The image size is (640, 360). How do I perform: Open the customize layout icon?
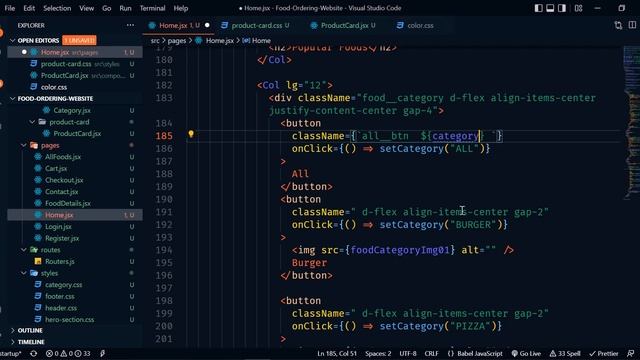[x=578, y=8]
